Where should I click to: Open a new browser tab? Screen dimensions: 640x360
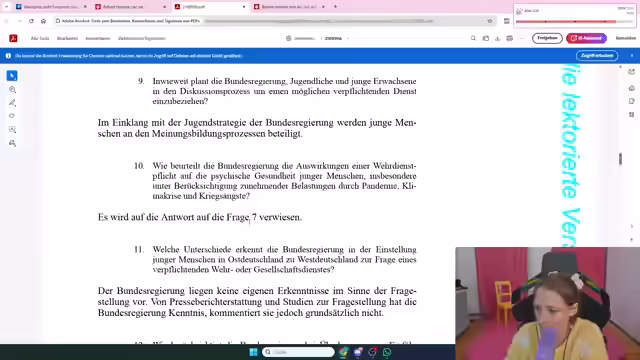pyautogui.click(x=336, y=7)
